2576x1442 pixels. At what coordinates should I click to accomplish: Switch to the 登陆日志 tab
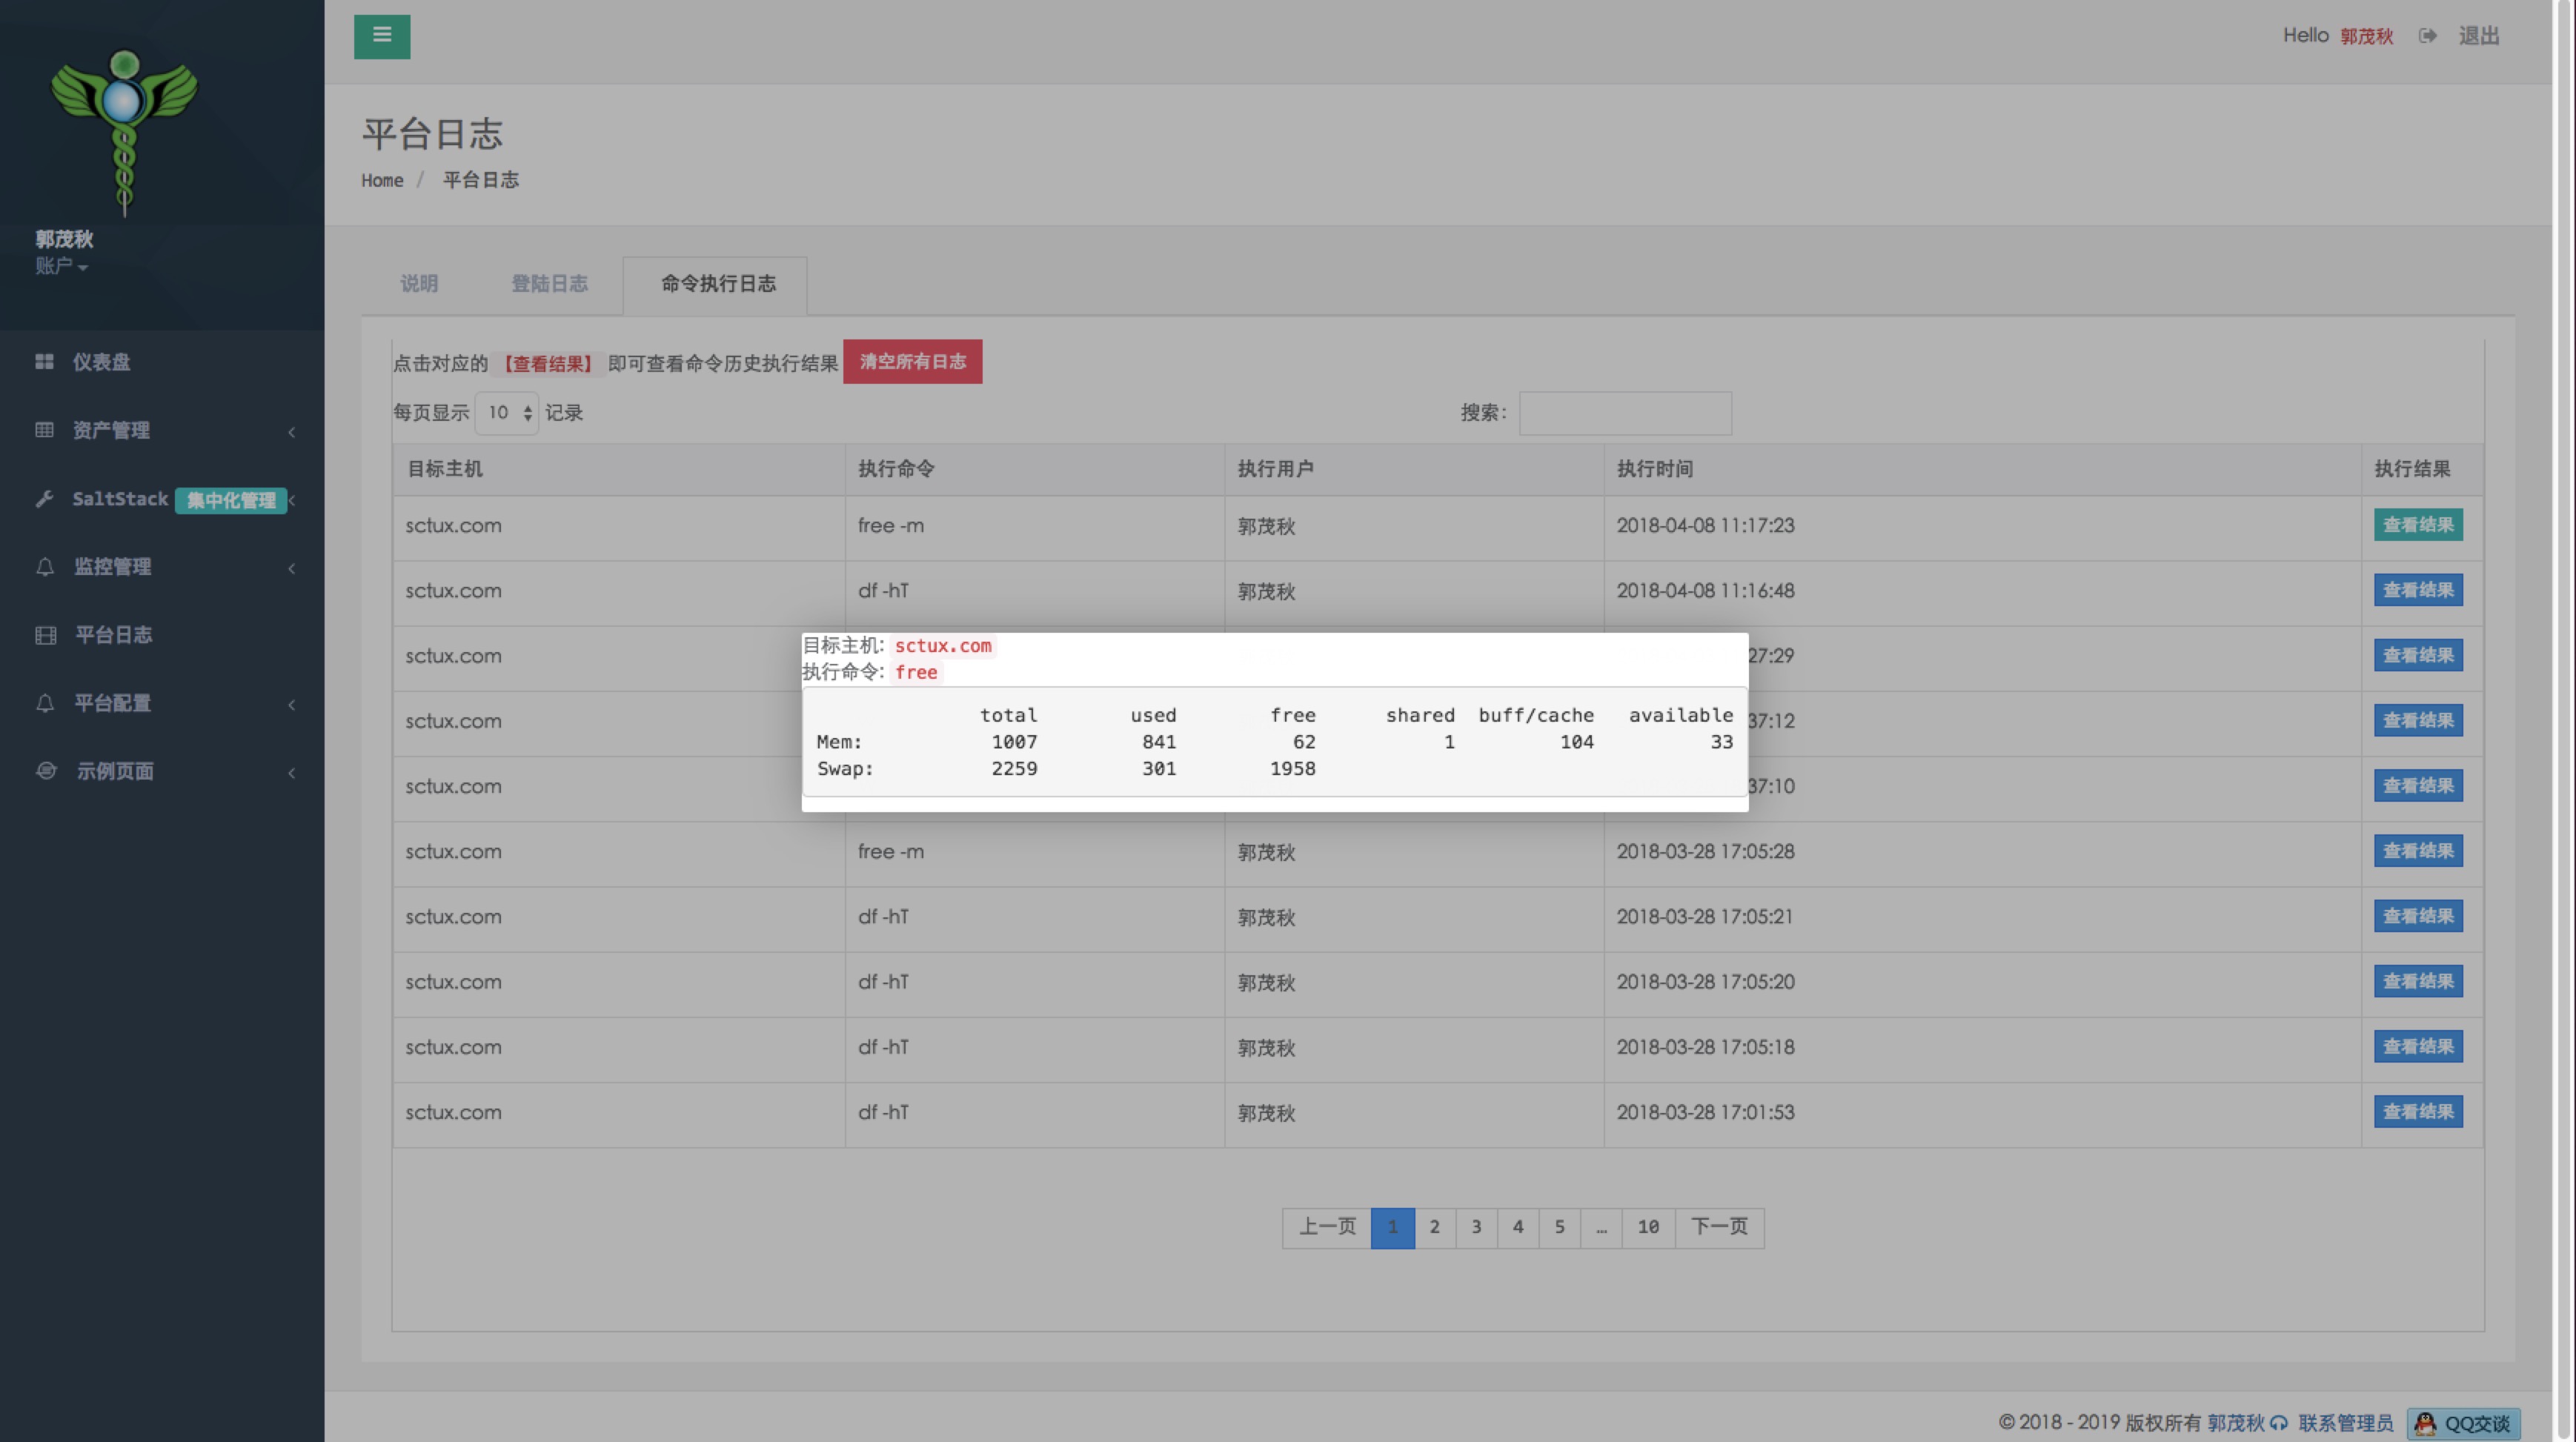click(549, 284)
